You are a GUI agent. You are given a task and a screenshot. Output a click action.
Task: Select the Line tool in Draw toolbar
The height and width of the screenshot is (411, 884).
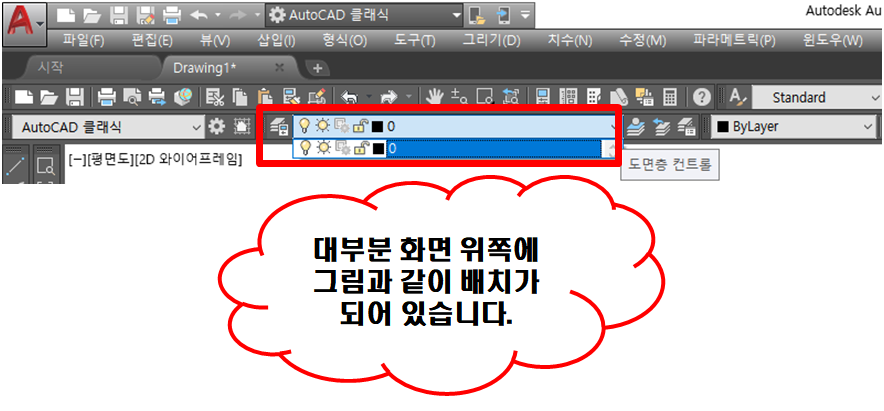tap(15, 166)
